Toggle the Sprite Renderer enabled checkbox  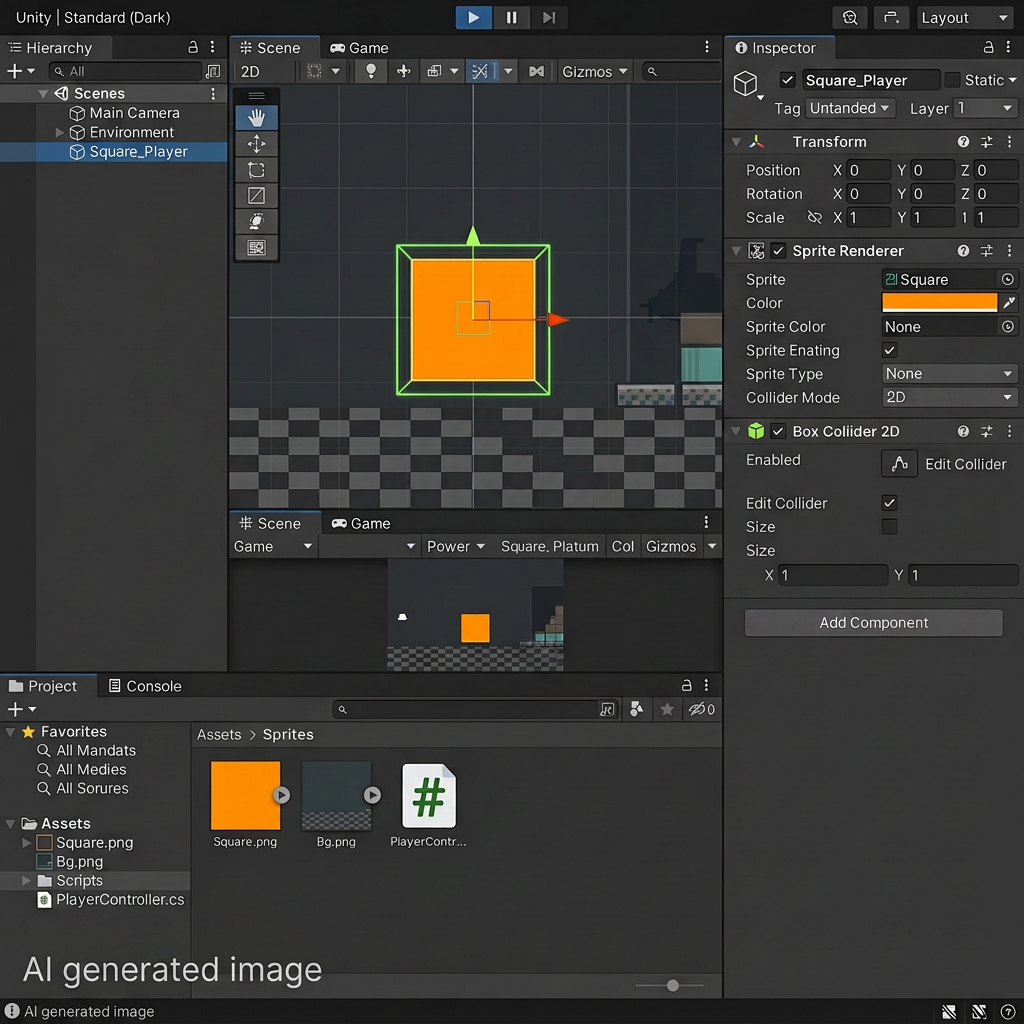click(x=778, y=251)
